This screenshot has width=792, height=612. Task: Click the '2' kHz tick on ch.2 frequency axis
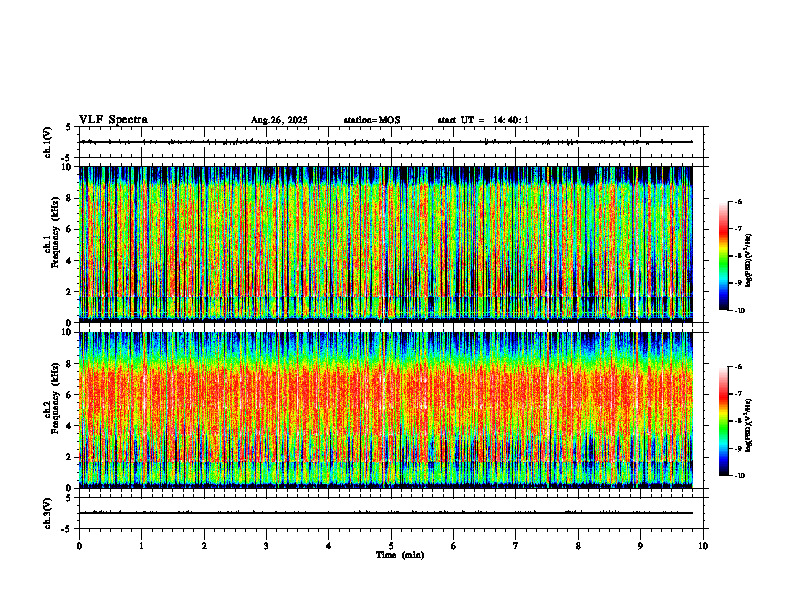pos(70,457)
